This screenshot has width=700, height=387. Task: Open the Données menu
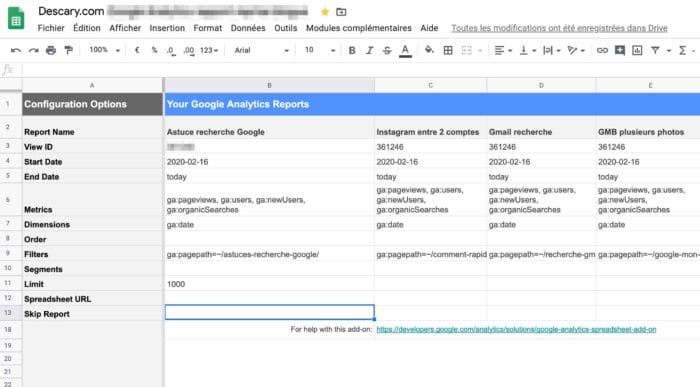[248, 28]
